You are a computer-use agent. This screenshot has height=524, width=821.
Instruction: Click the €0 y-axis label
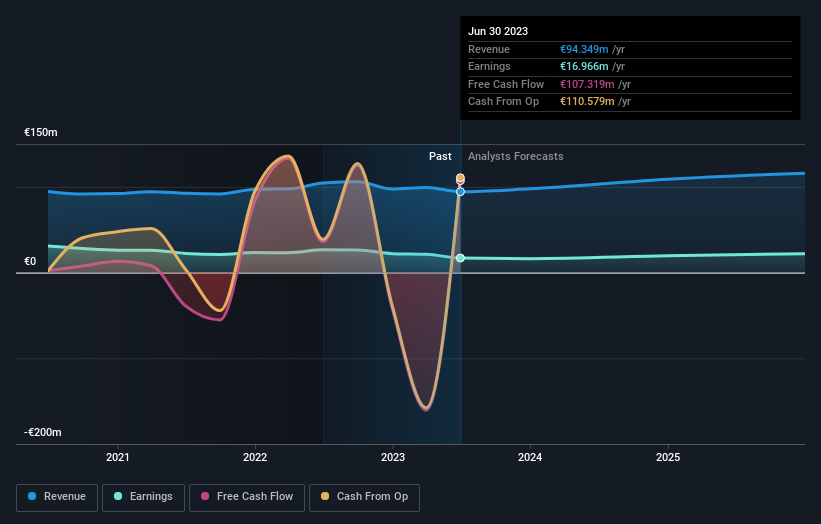pyautogui.click(x=30, y=261)
